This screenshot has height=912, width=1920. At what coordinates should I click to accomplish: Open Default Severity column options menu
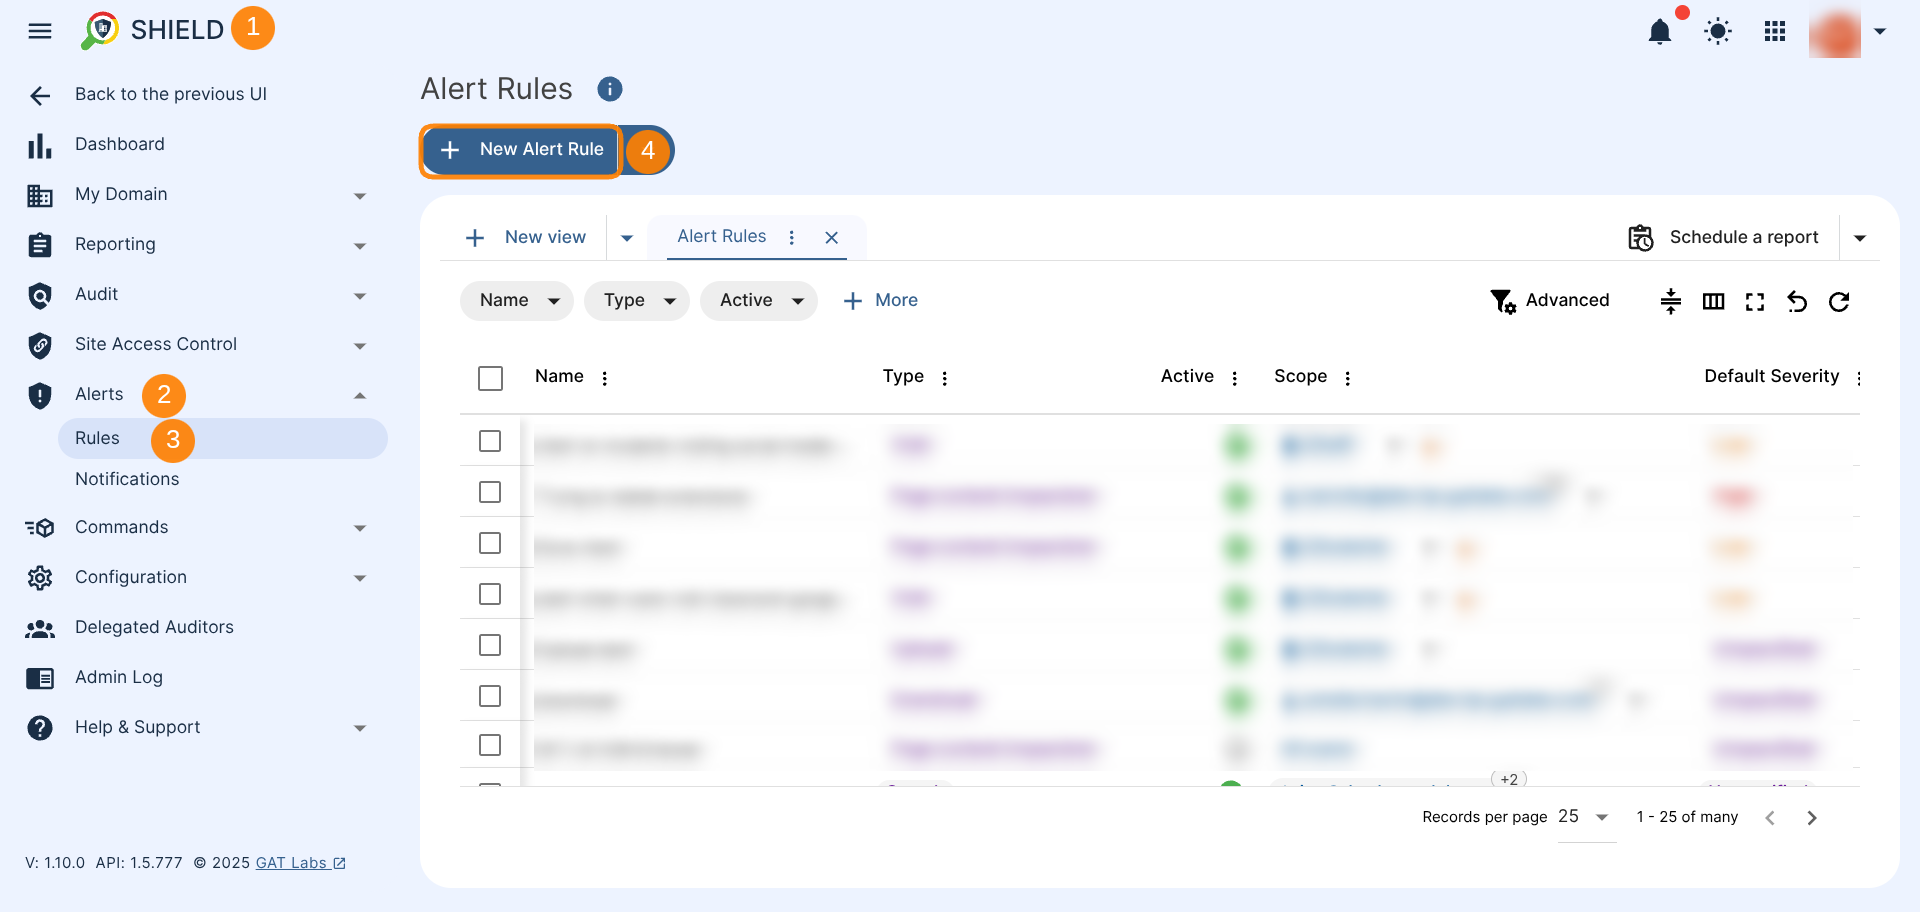[x=1859, y=378]
